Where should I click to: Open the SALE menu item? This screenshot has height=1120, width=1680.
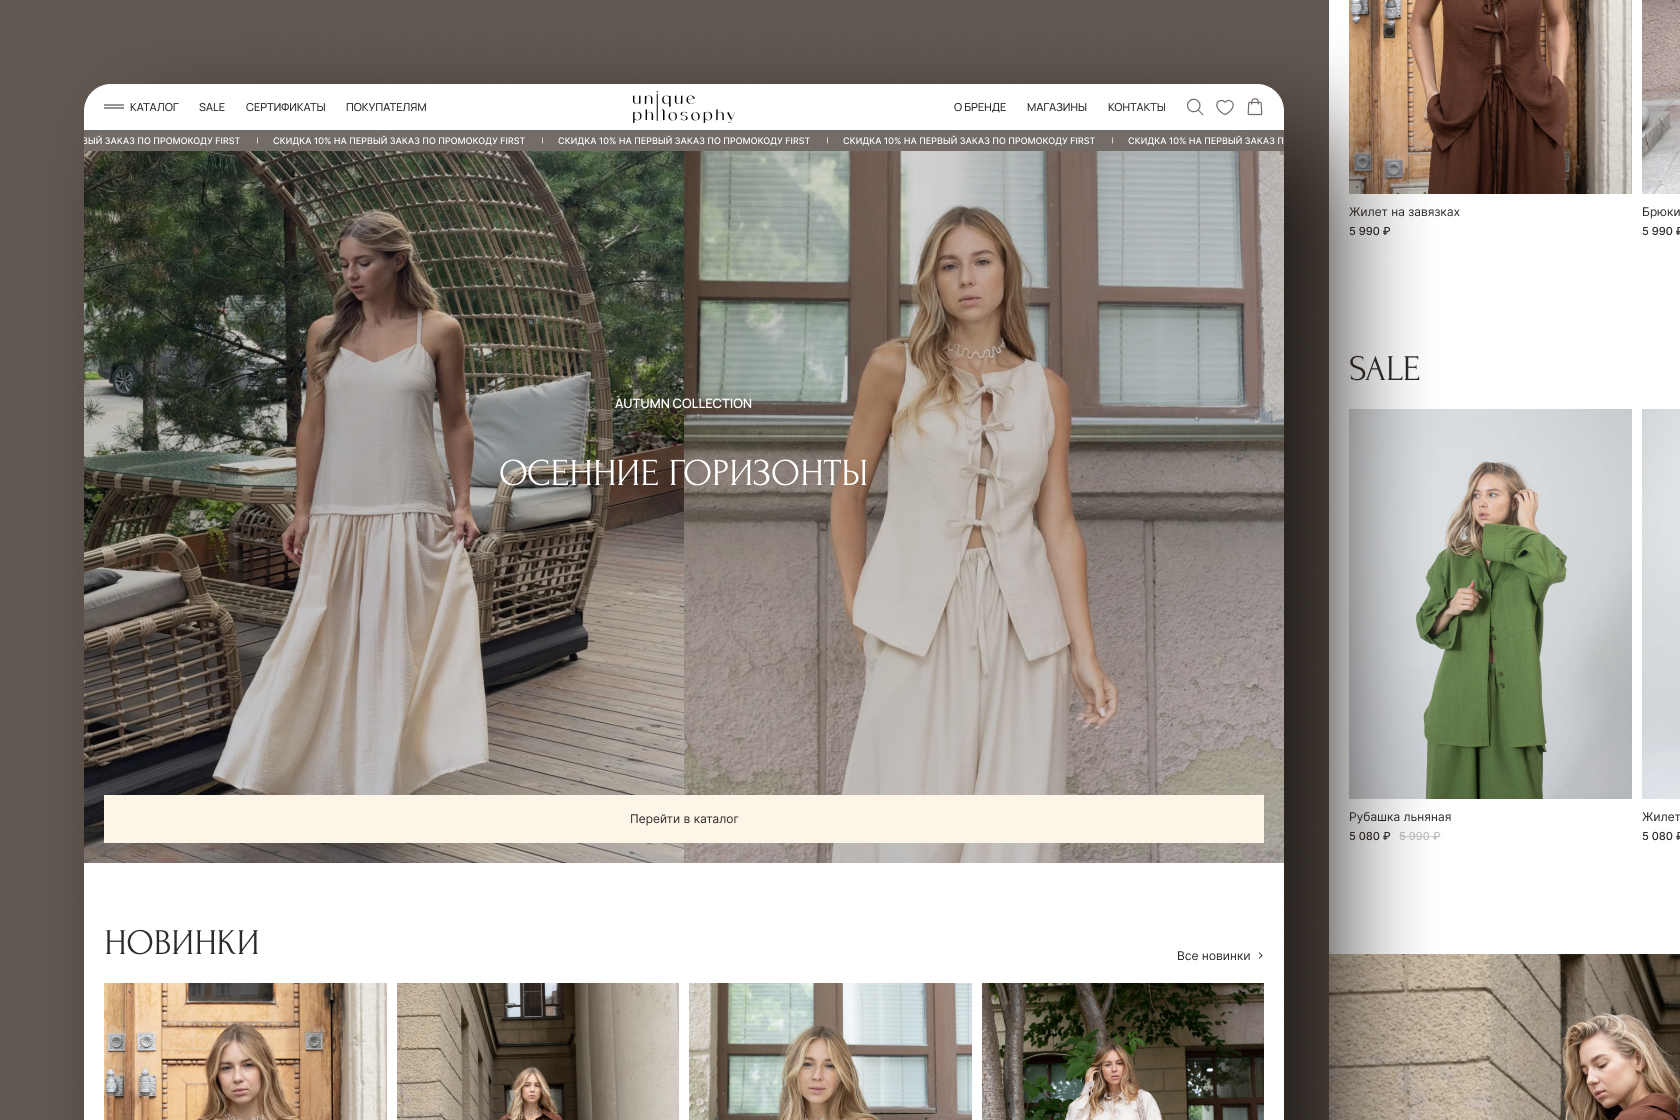click(x=212, y=107)
